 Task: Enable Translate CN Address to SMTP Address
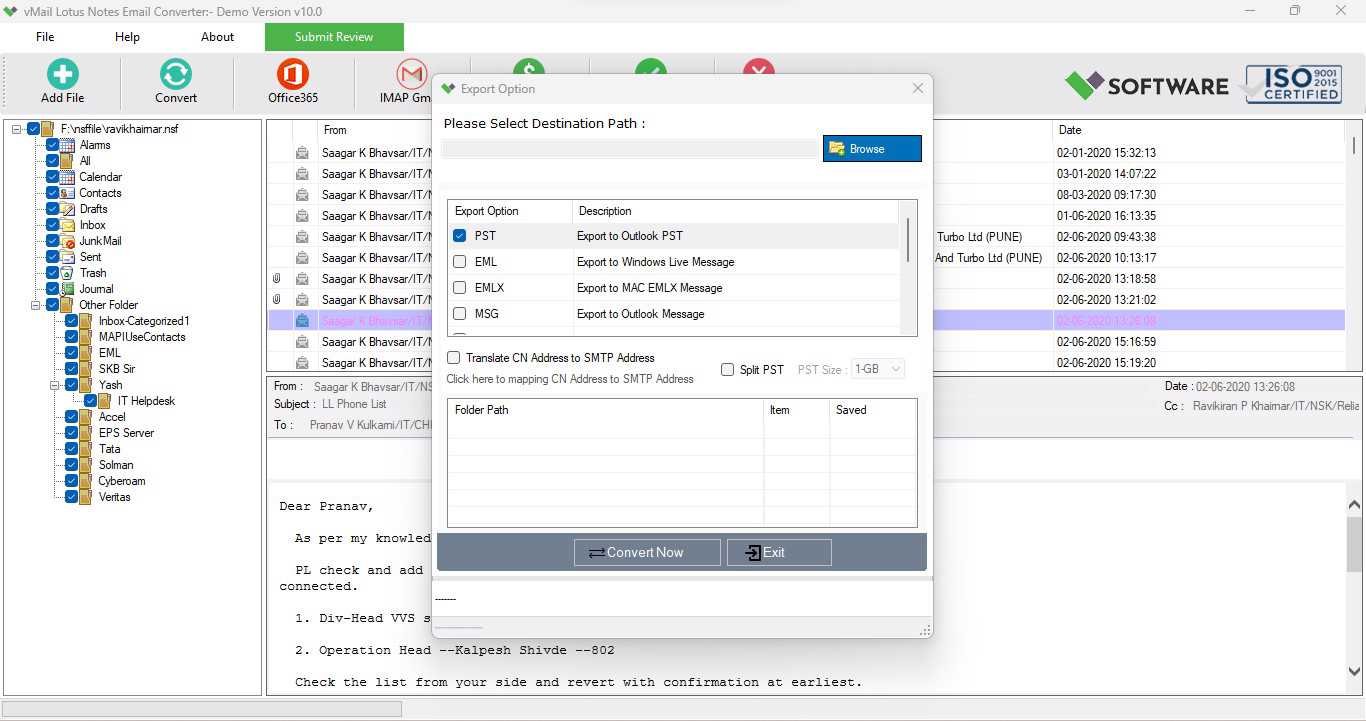click(454, 358)
